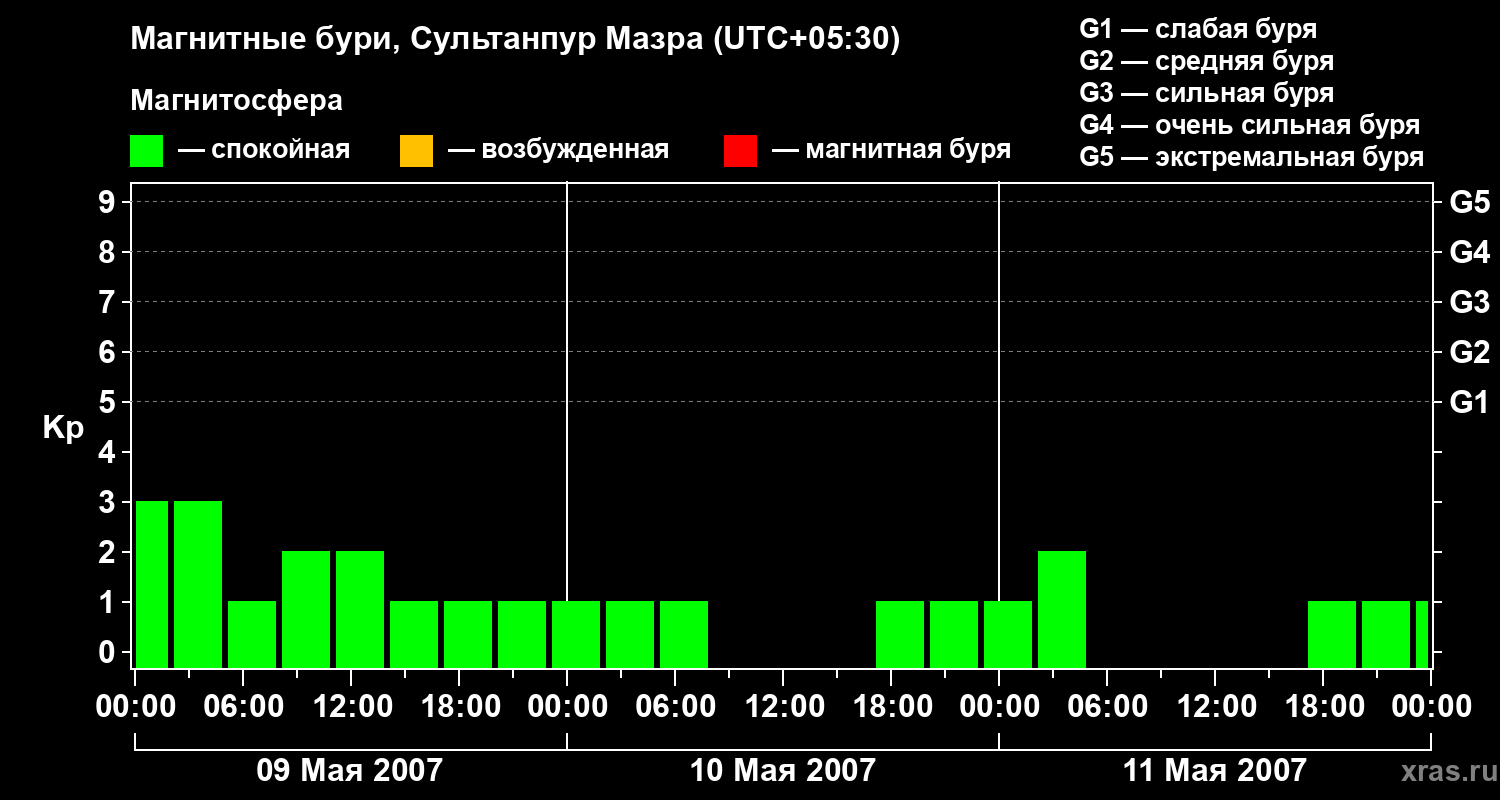Click the 'G2 — средняя буря' legend line
1500x800 pixels.
(1207, 61)
